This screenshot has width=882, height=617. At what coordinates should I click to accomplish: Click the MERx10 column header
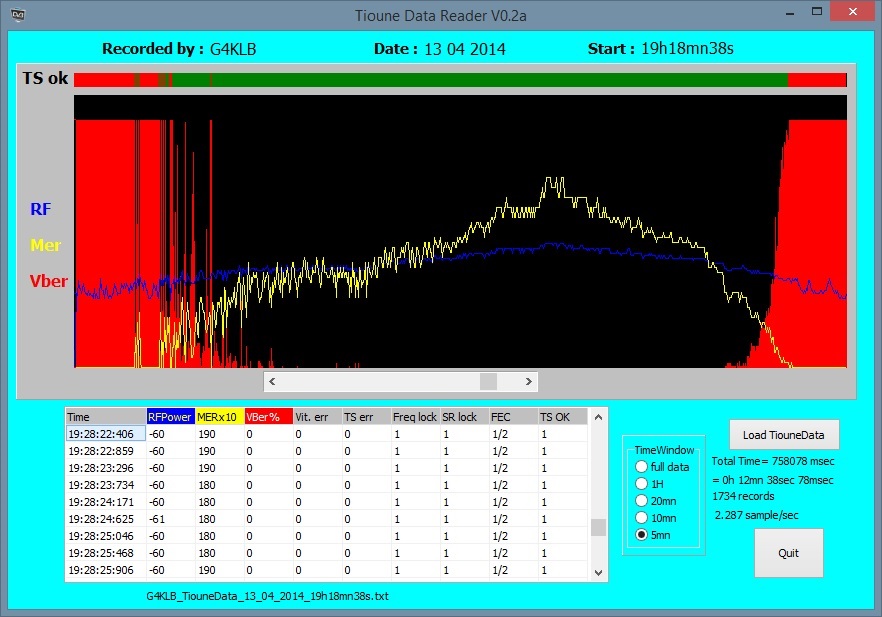[218, 416]
